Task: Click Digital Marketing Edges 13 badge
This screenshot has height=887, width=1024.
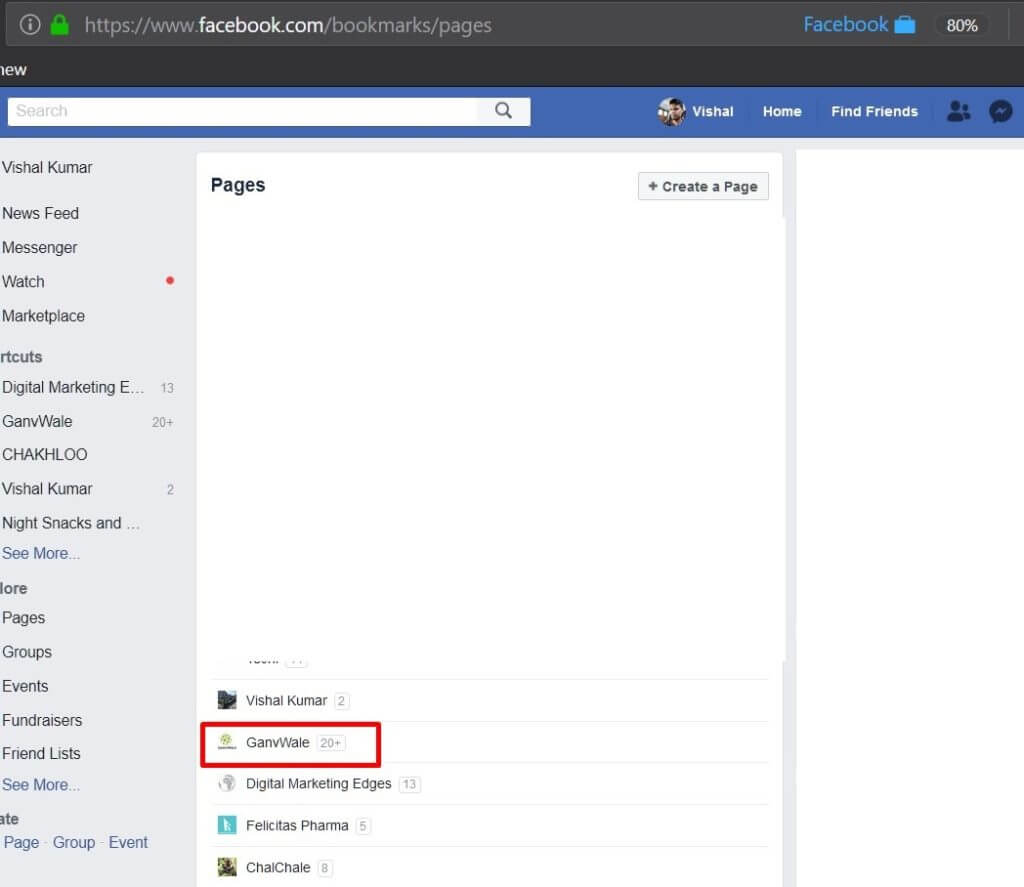Action: coord(409,784)
